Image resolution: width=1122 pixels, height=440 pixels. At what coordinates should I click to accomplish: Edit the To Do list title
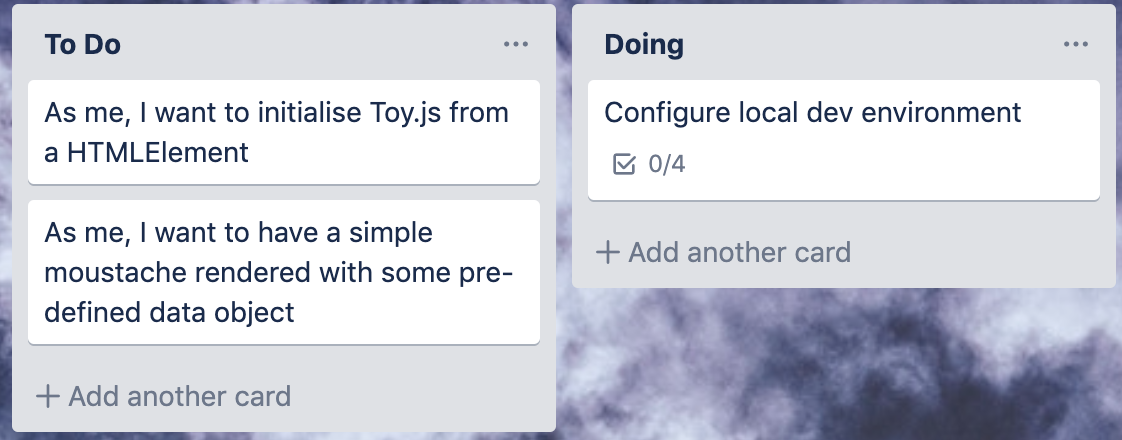pos(83,44)
